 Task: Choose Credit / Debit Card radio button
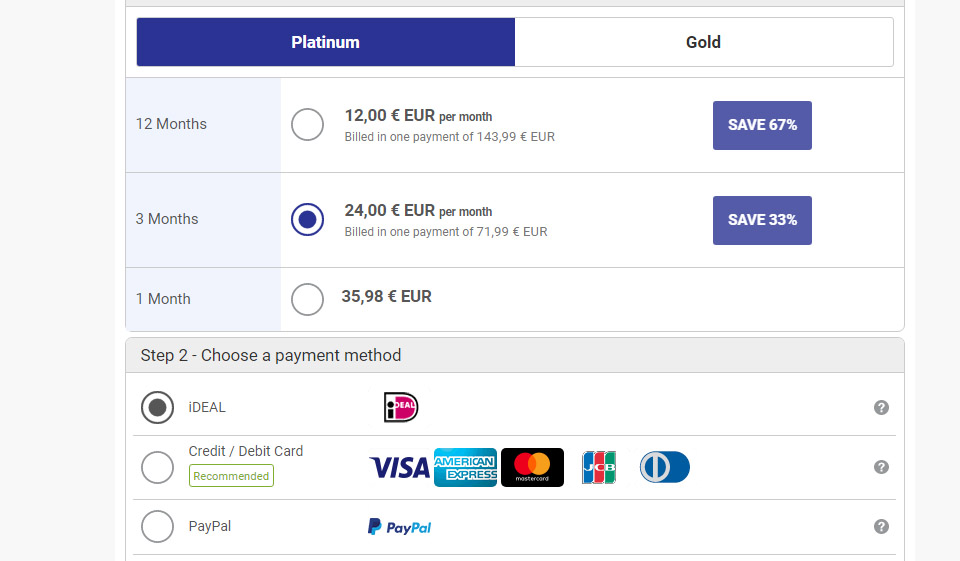point(157,467)
